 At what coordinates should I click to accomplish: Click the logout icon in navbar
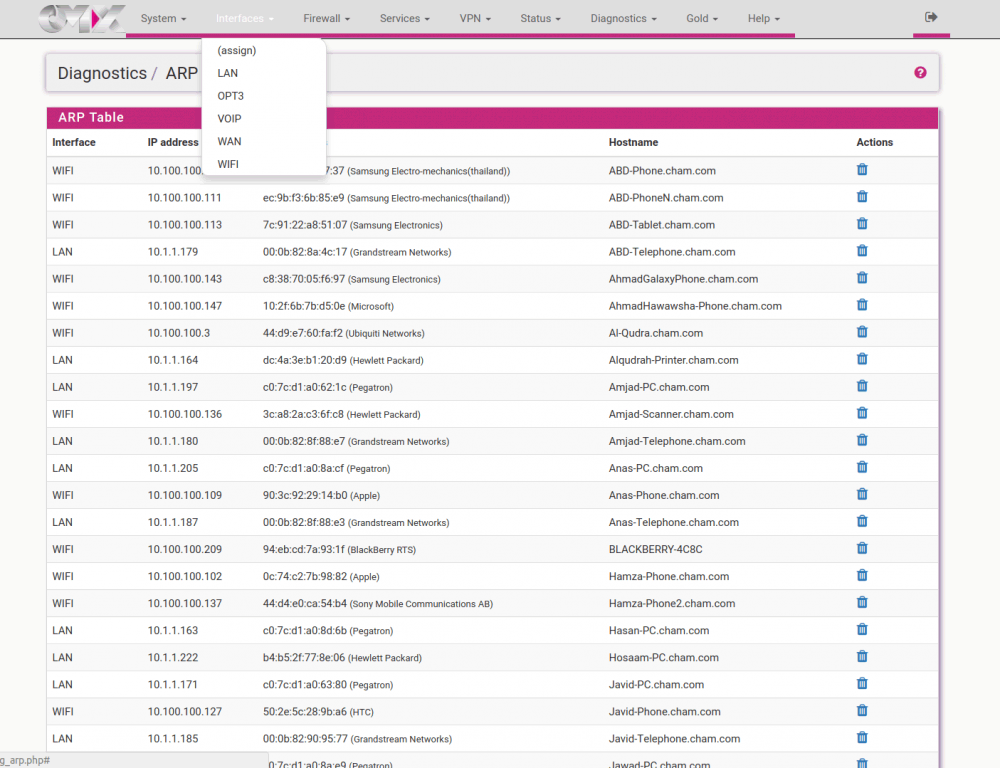[x=931, y=17]
